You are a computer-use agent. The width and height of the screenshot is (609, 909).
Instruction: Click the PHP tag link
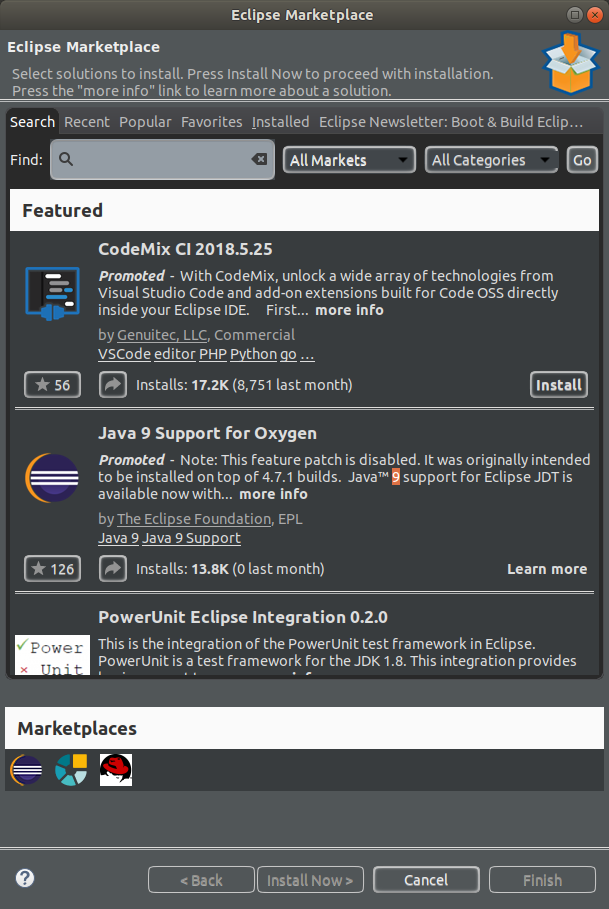tap(213, 354)
